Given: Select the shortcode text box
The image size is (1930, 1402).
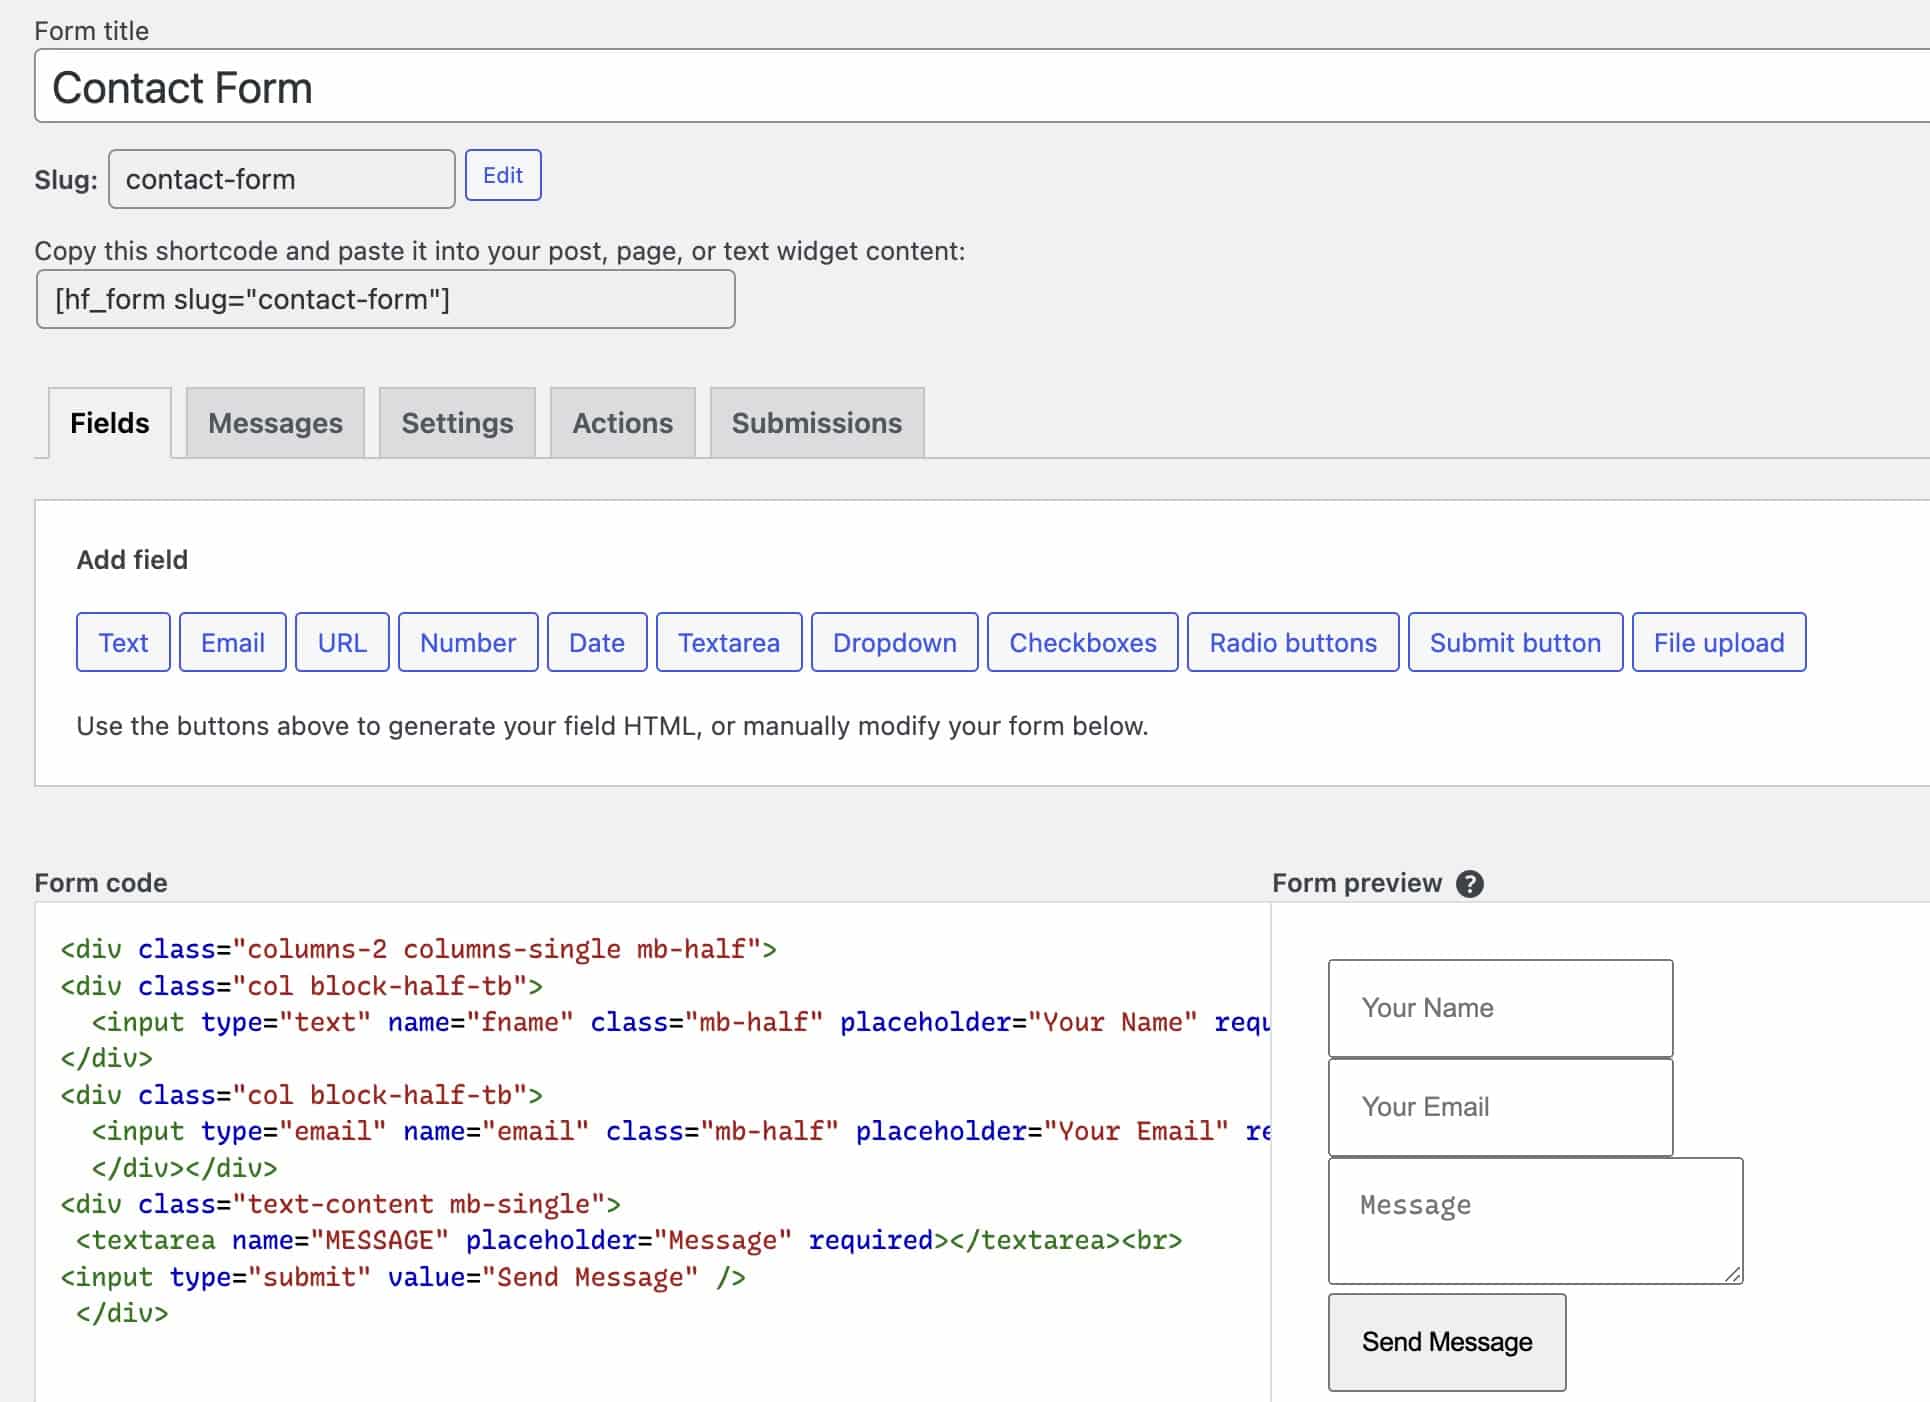Looking at the screenshot, I should pos(385,298).
